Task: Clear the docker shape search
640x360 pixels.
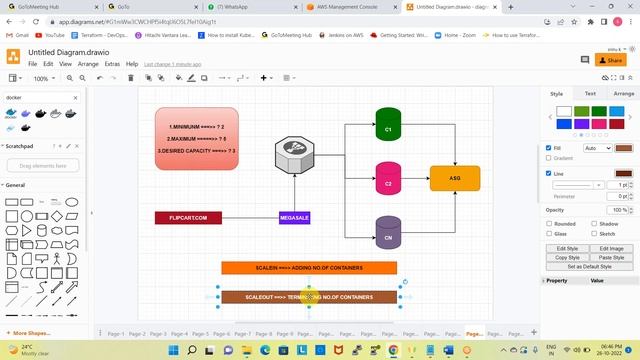Action: (76, 98)
